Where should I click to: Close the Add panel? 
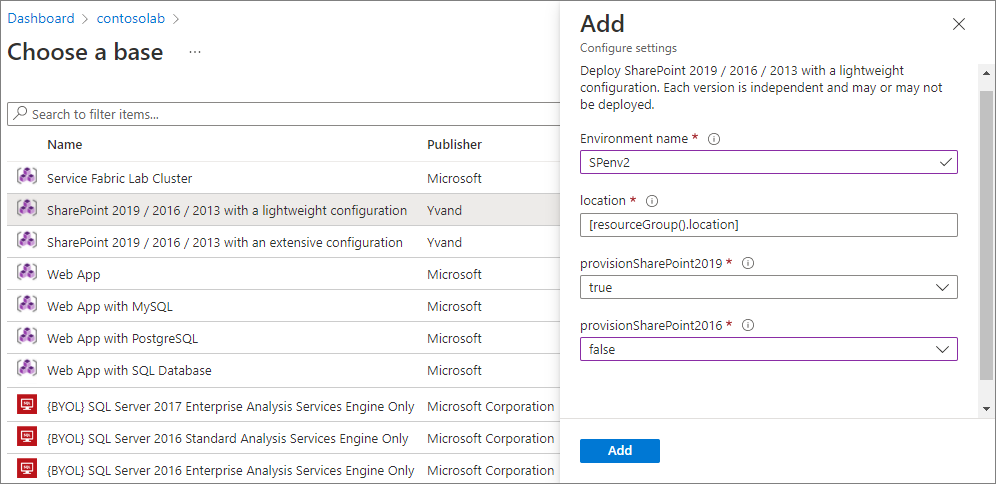[959, 24]
